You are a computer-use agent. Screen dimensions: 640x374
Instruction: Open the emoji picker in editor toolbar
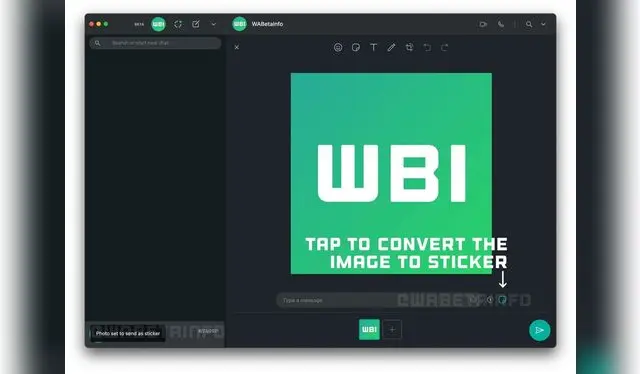click(x=338, y=47)
